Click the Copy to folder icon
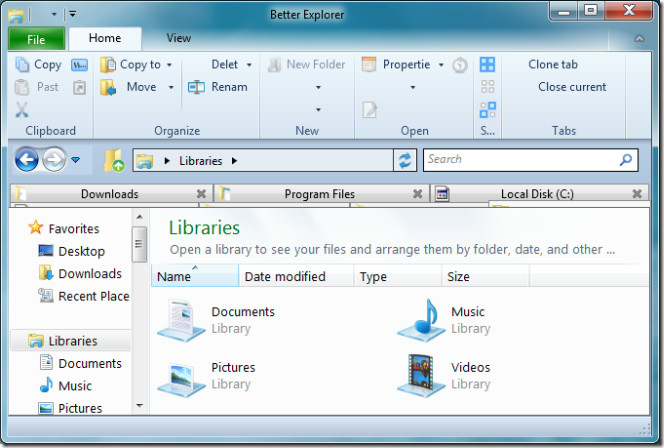This screenshot has height=448, width=664. [x=108, y=65]
